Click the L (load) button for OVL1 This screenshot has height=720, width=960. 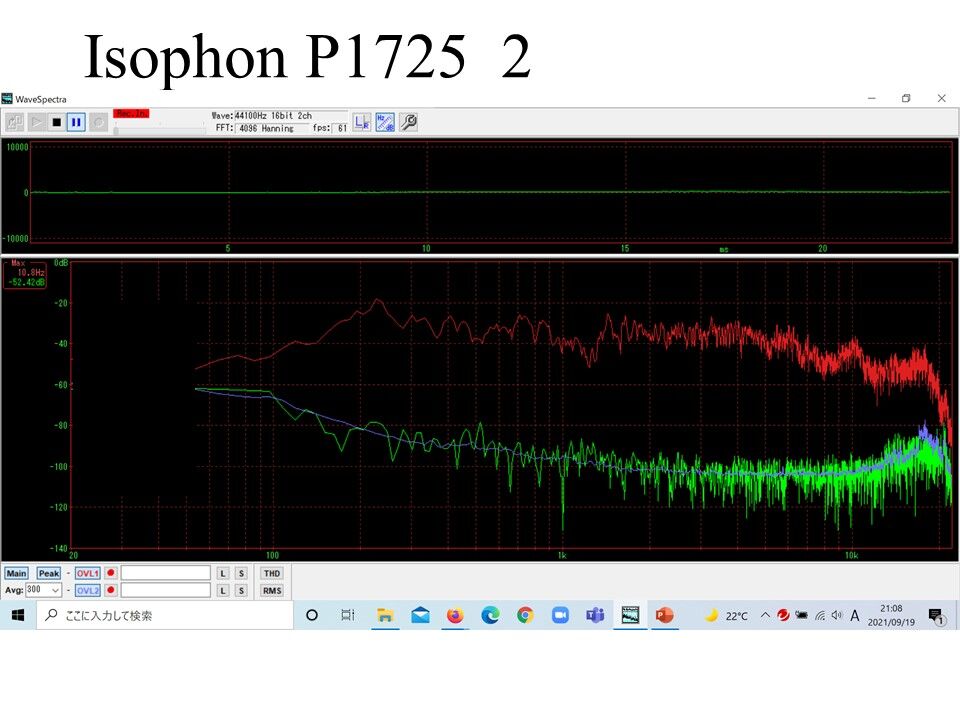pyautogui.click(x=223, y=574)
